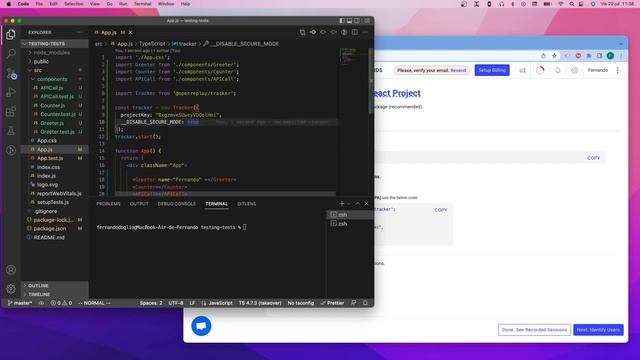Toggle the side panel icon in browser toolbar

coord(600,56)
